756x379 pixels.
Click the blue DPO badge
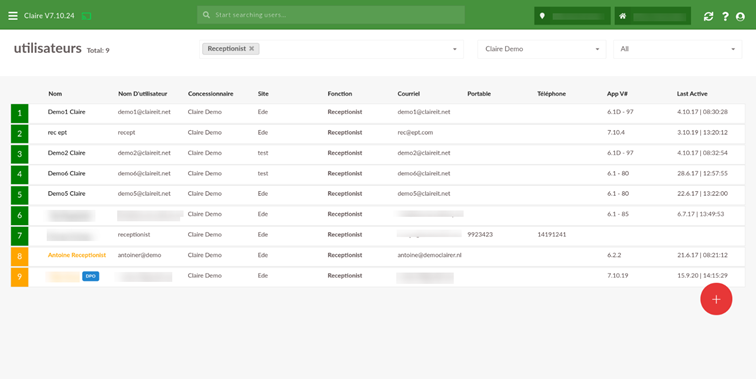pyautogui.click(x=91, y=276)
